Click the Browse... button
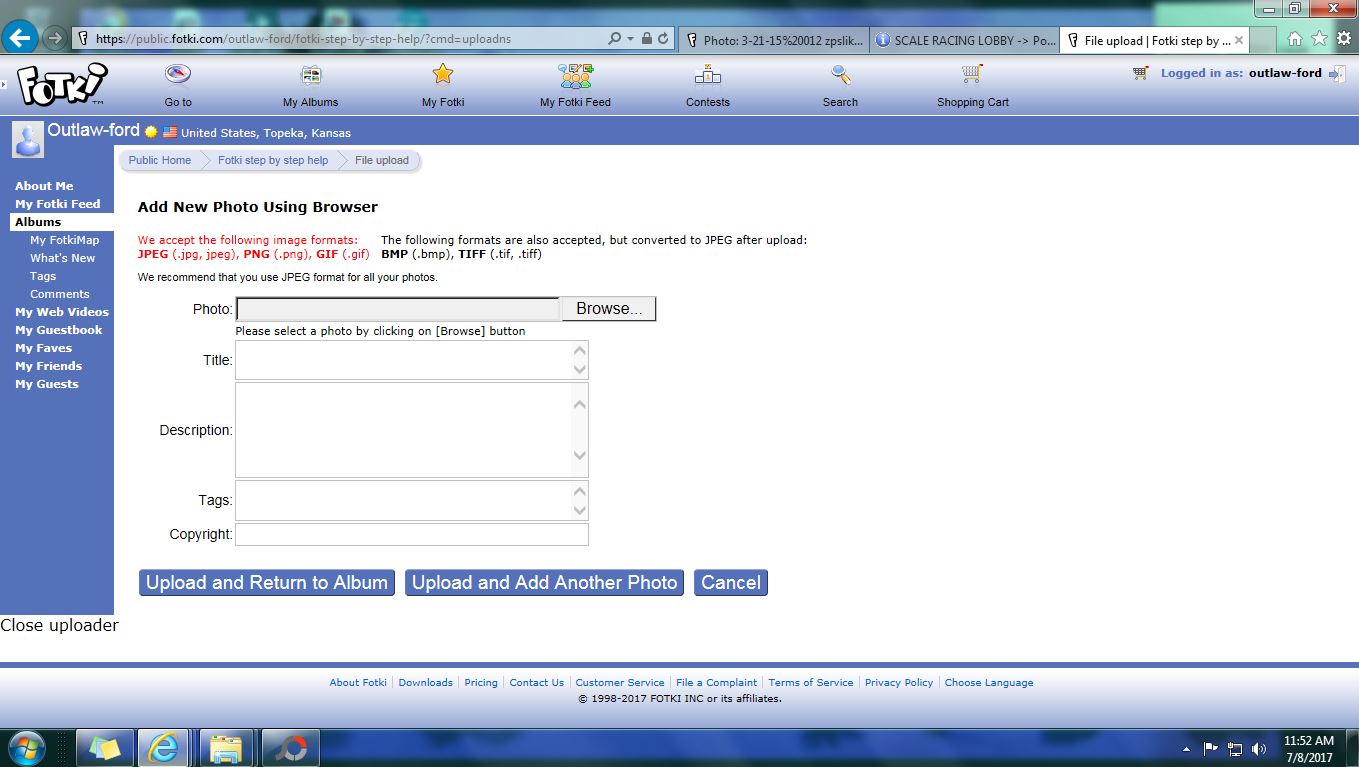The height and width of the screenshot is (767, 1359). 608,309
